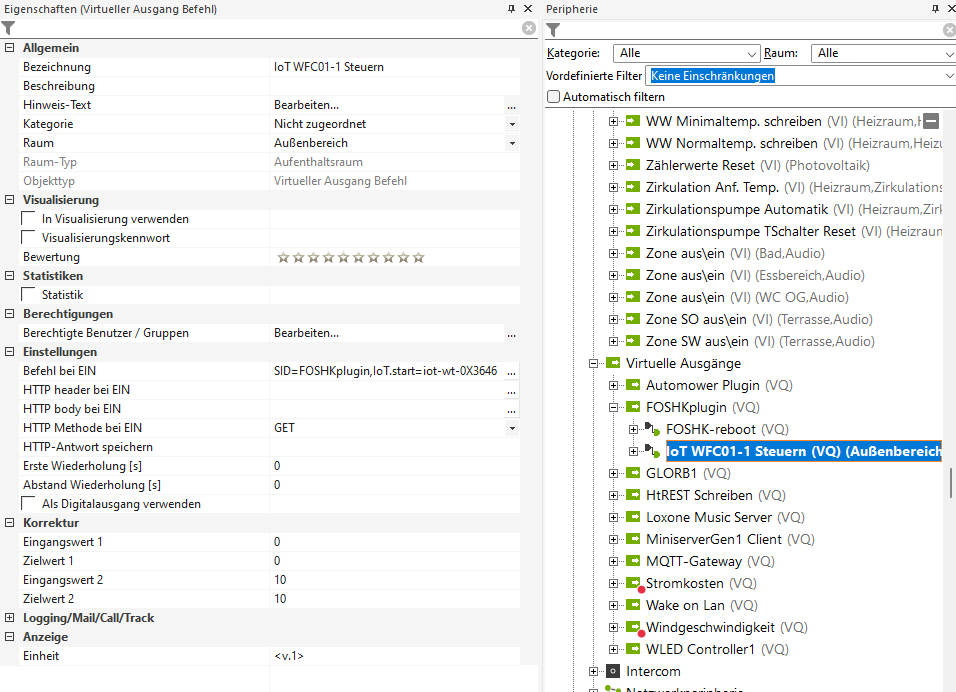Click the Intercom device icon
This screenshot has width=956, height=692.
point(613,671)
